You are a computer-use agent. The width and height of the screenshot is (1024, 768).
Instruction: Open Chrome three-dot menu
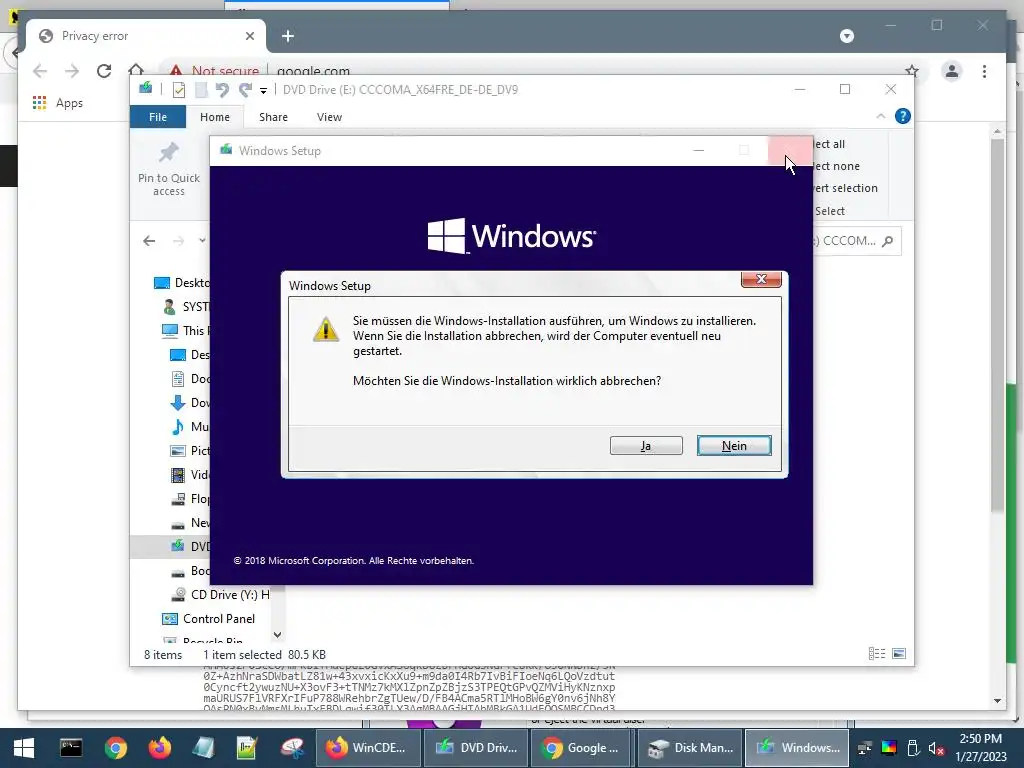click(984, 71)
